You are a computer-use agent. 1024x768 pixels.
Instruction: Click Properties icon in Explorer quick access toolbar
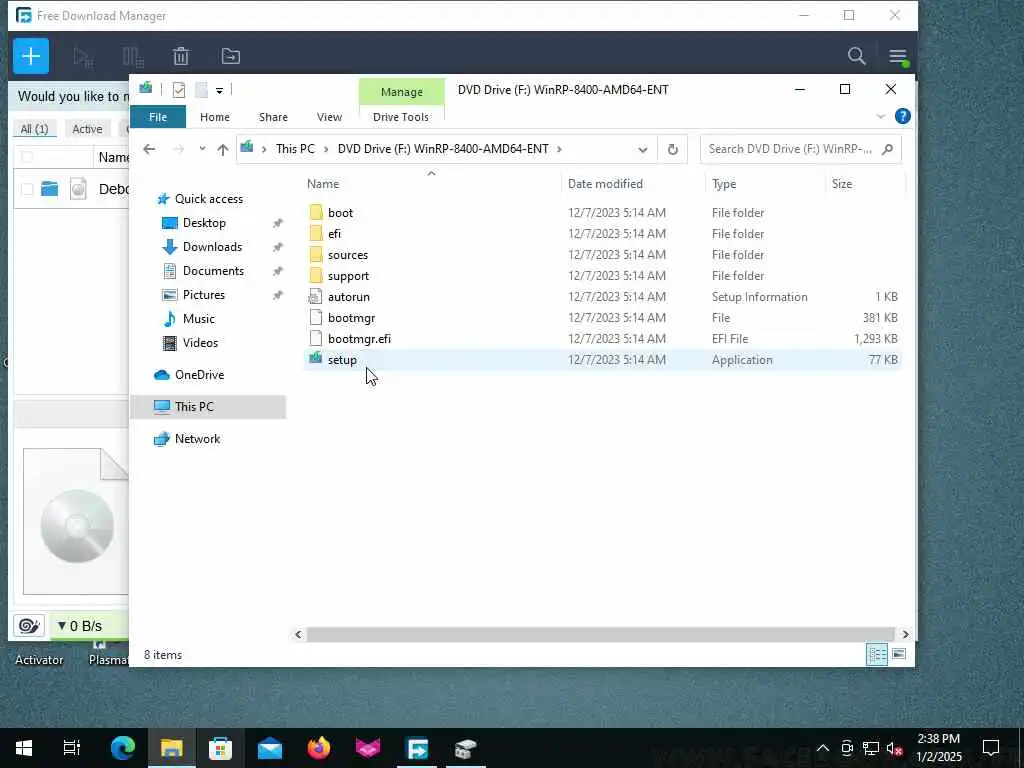[178, 90]
